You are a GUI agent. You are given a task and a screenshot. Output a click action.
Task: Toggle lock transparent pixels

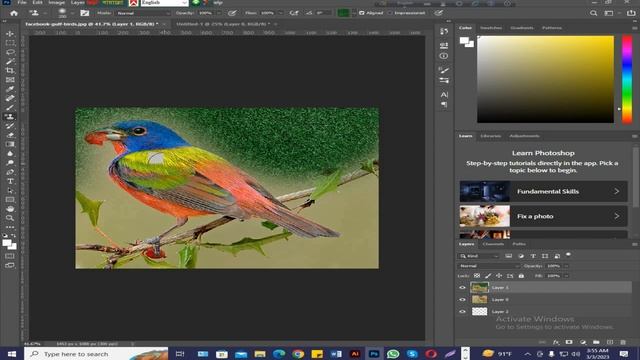(x=477, y=276)
